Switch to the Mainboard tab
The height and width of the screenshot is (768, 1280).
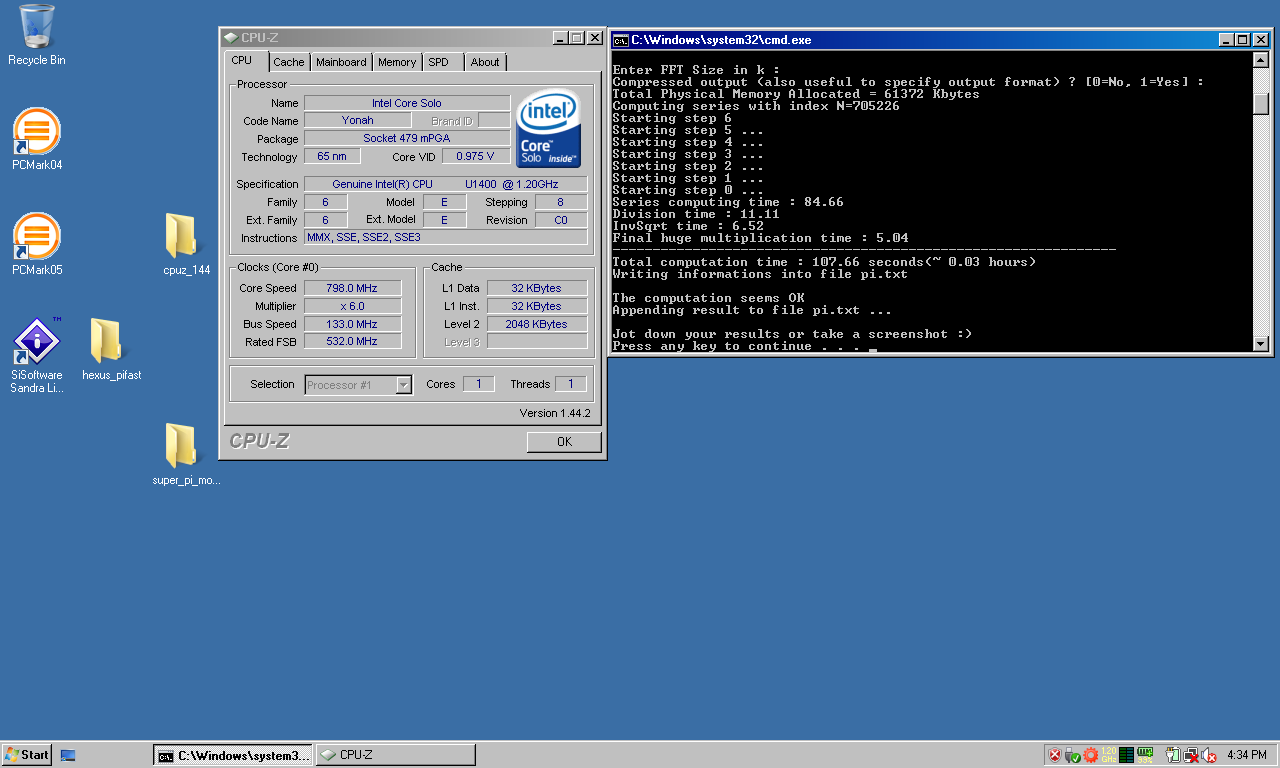click(341, 62)
